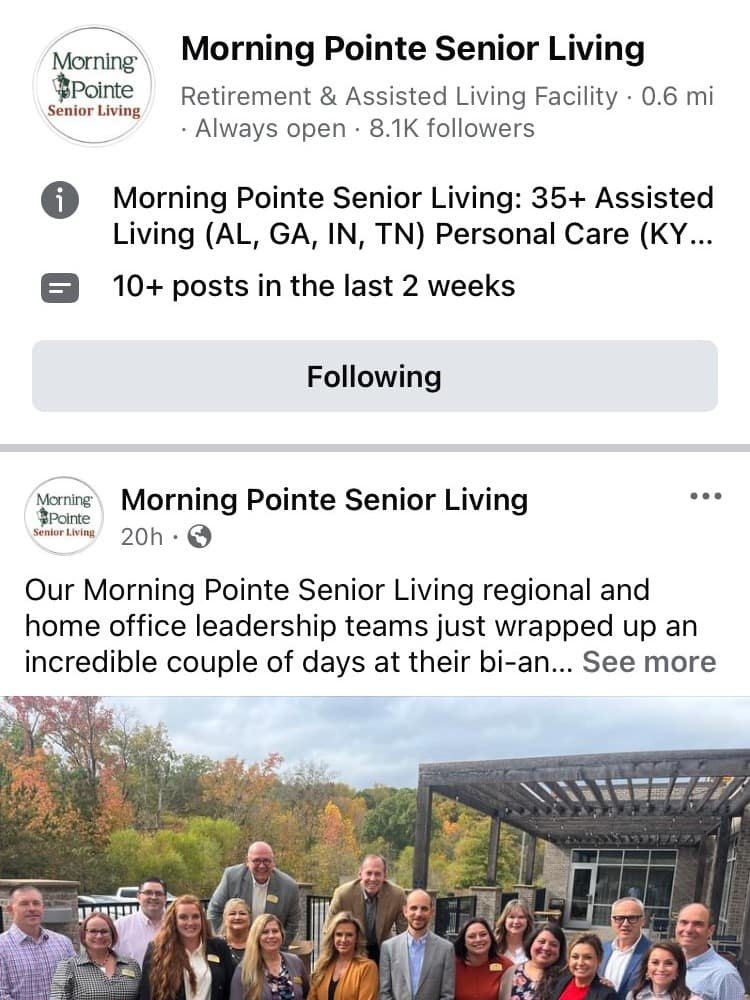Screen dimensions: 750x1000
Task: Tap 10+ posts in the last 2 weeks
Action: click(x=314, y=287)
